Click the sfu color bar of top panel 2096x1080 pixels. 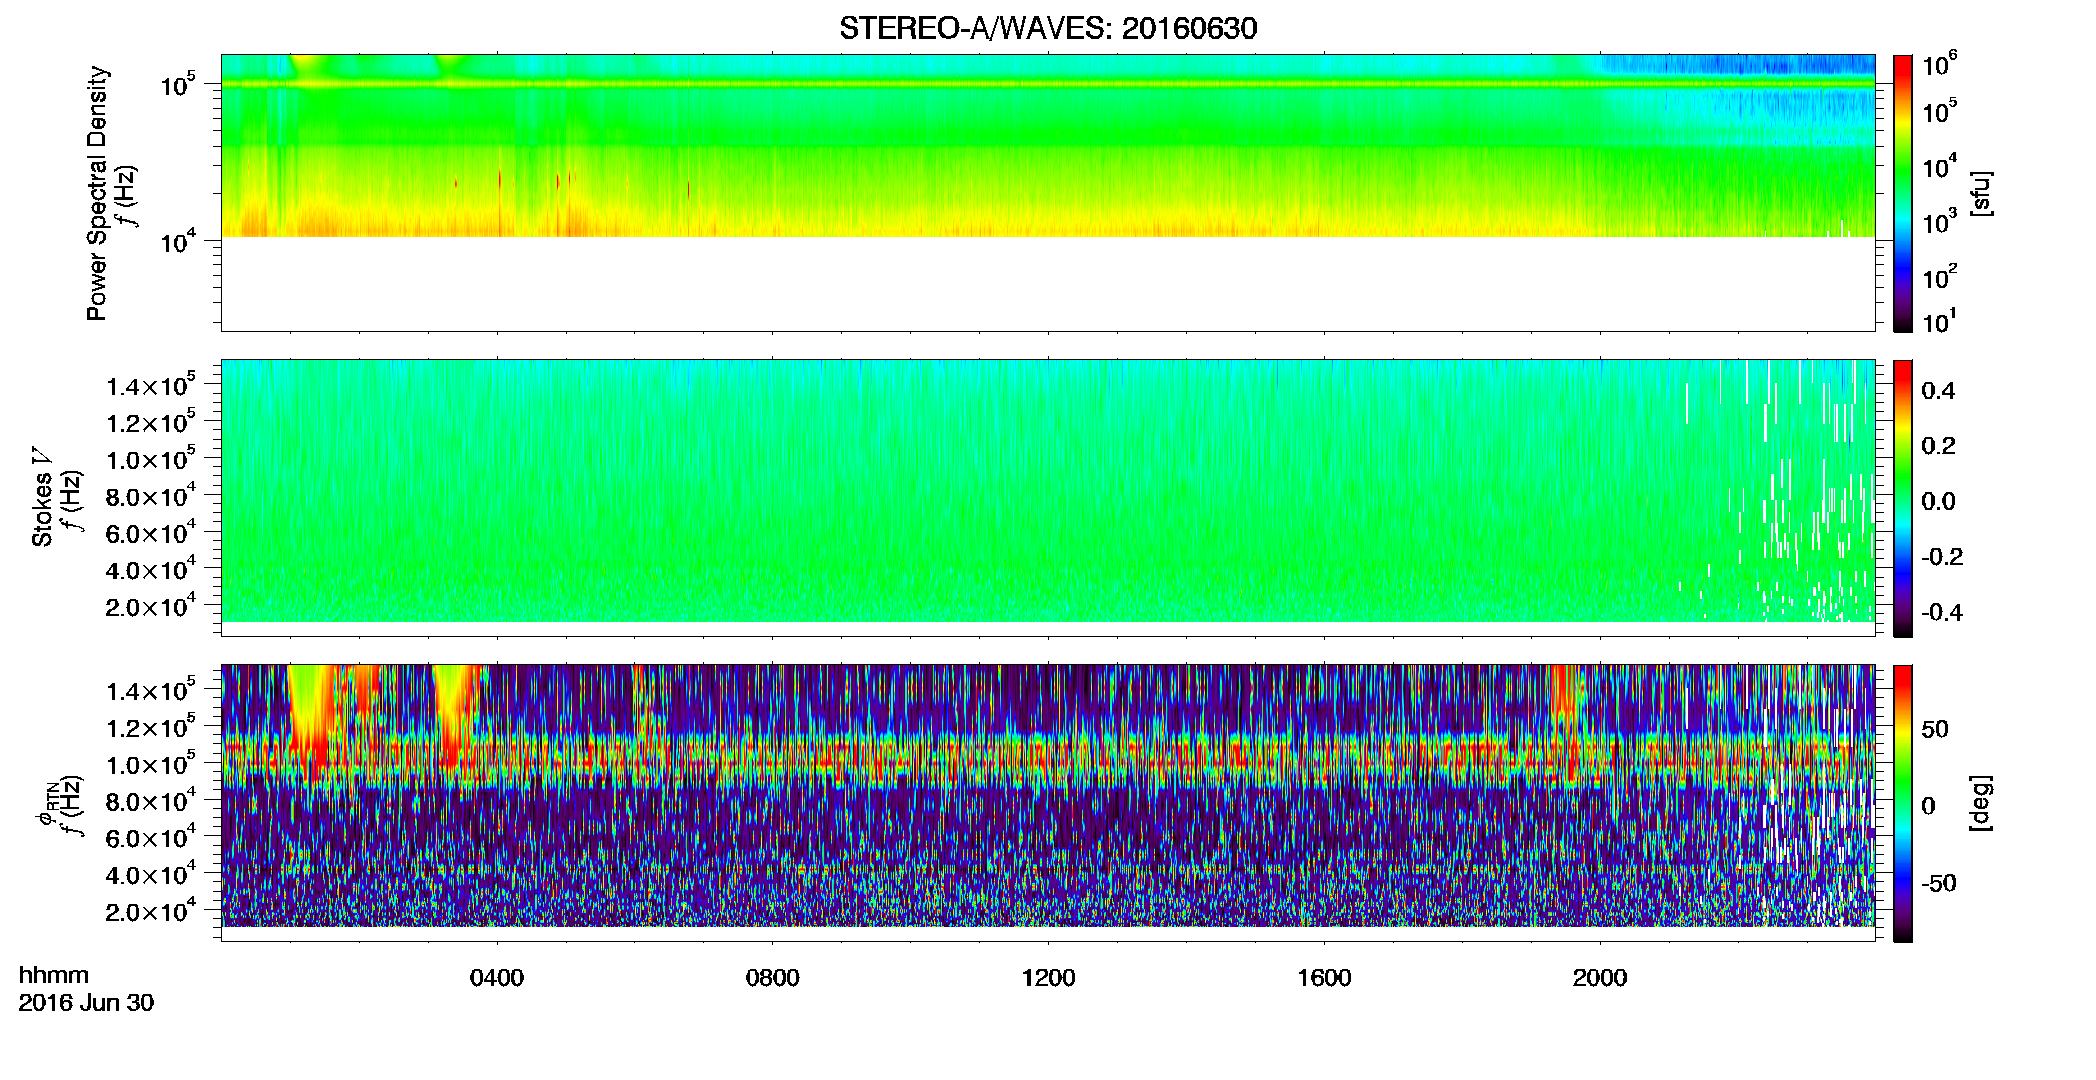coord(1903,193)
